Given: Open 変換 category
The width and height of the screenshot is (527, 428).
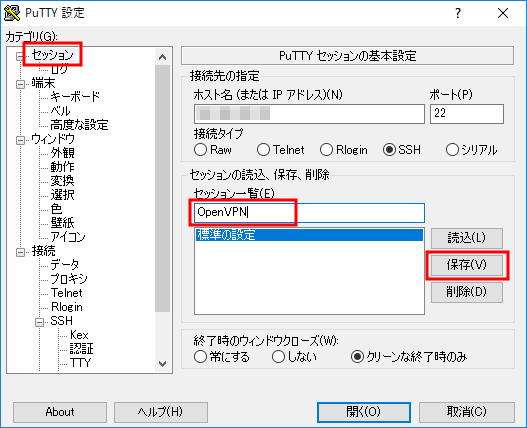Looking at the screenshot, I should click(x=63, y=181).
